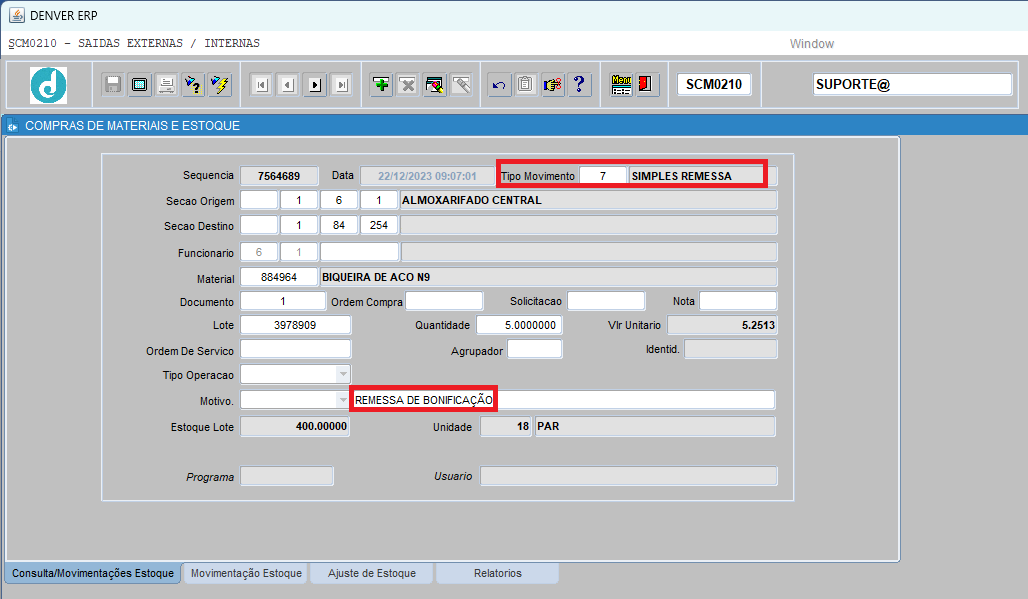Go to previous record arrow
The image size is (1028, 599).
(x=288, y=85)
